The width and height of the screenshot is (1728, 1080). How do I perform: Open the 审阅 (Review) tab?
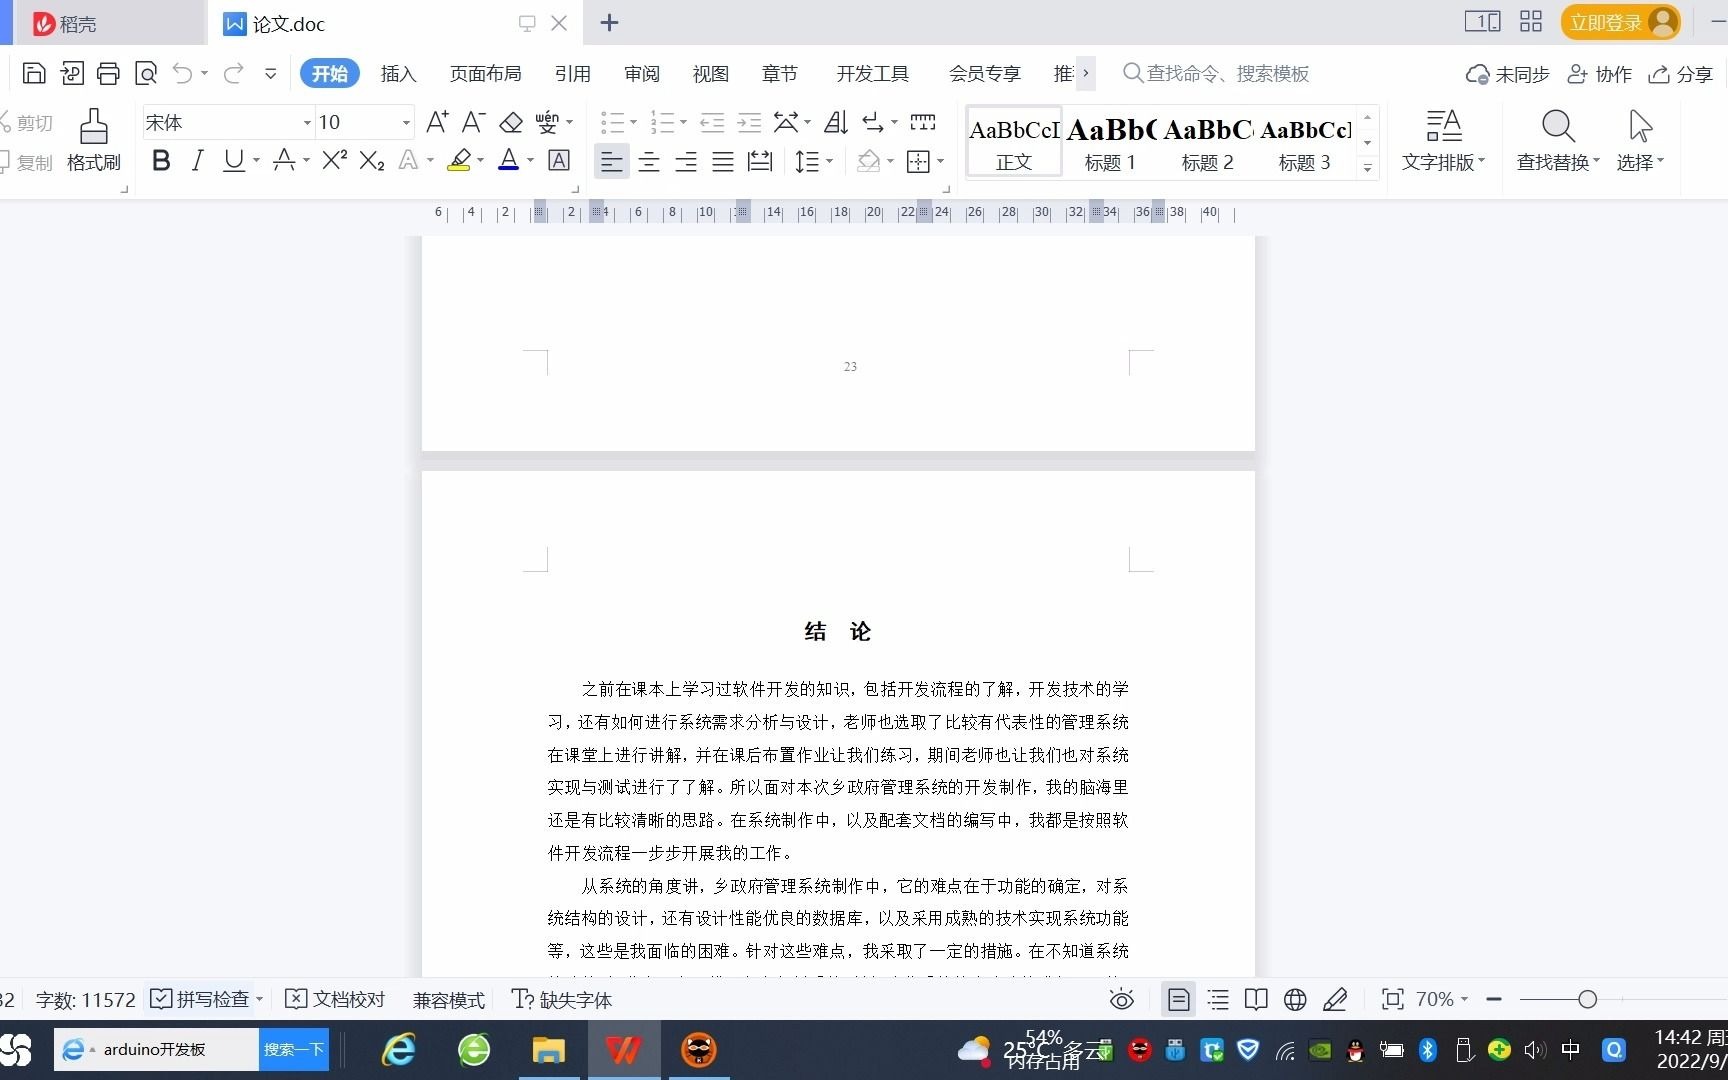(641, 74)
